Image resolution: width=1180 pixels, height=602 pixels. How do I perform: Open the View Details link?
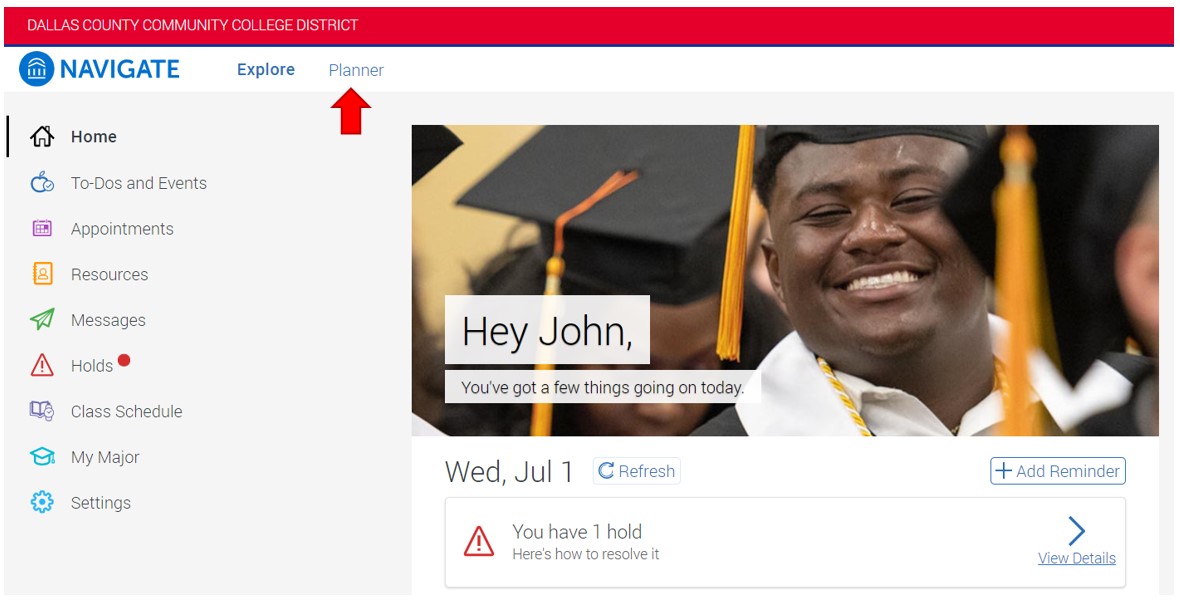tap(1075, 558)
